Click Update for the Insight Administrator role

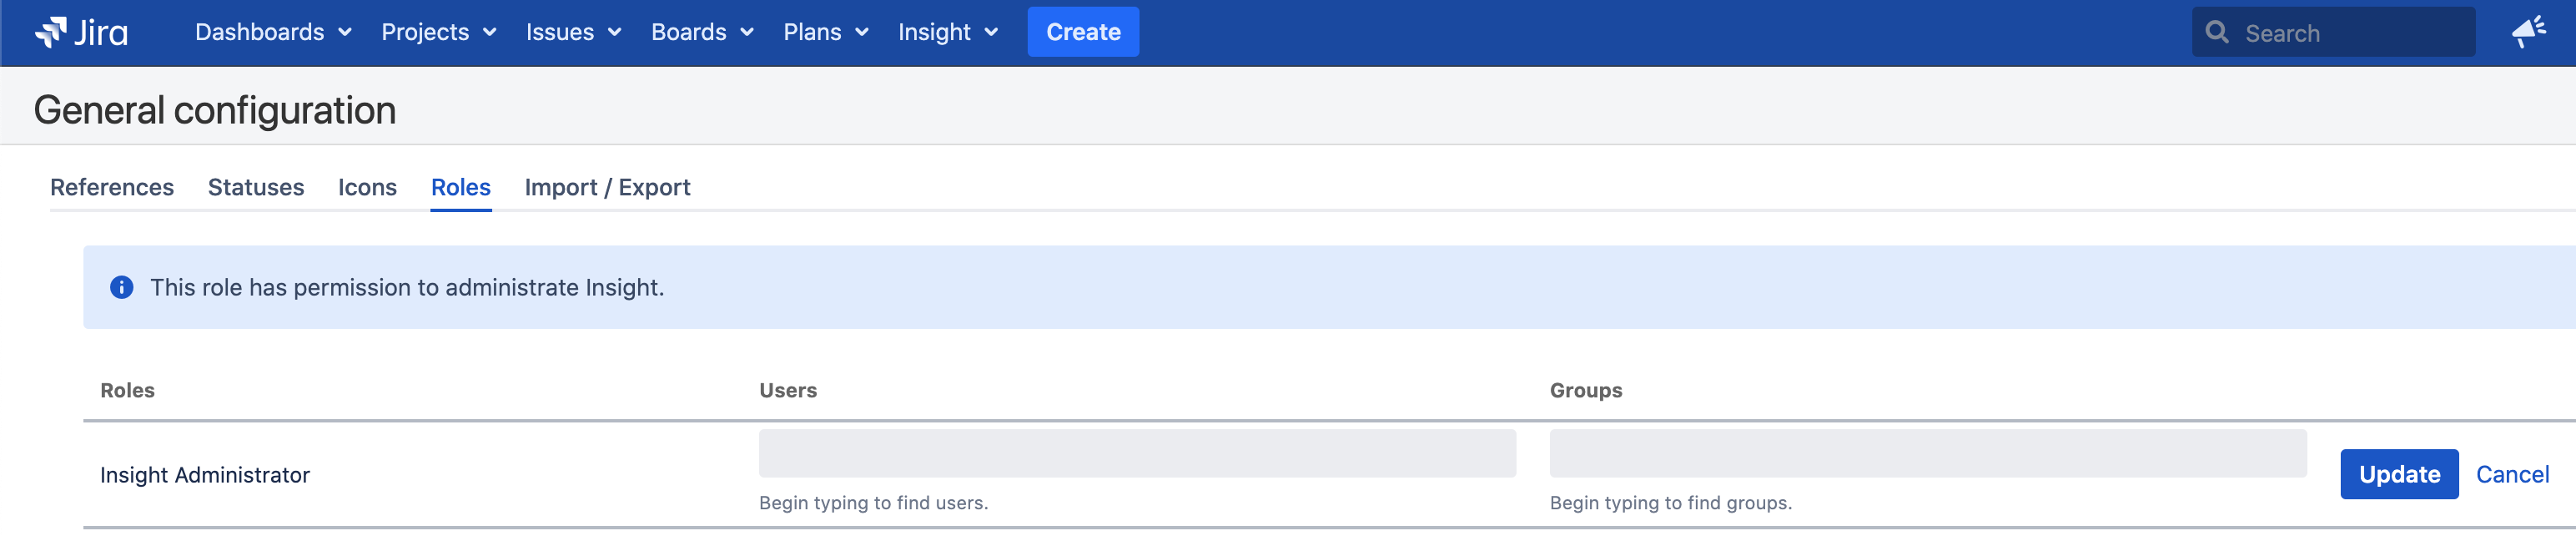click(x=2399, y=474)
